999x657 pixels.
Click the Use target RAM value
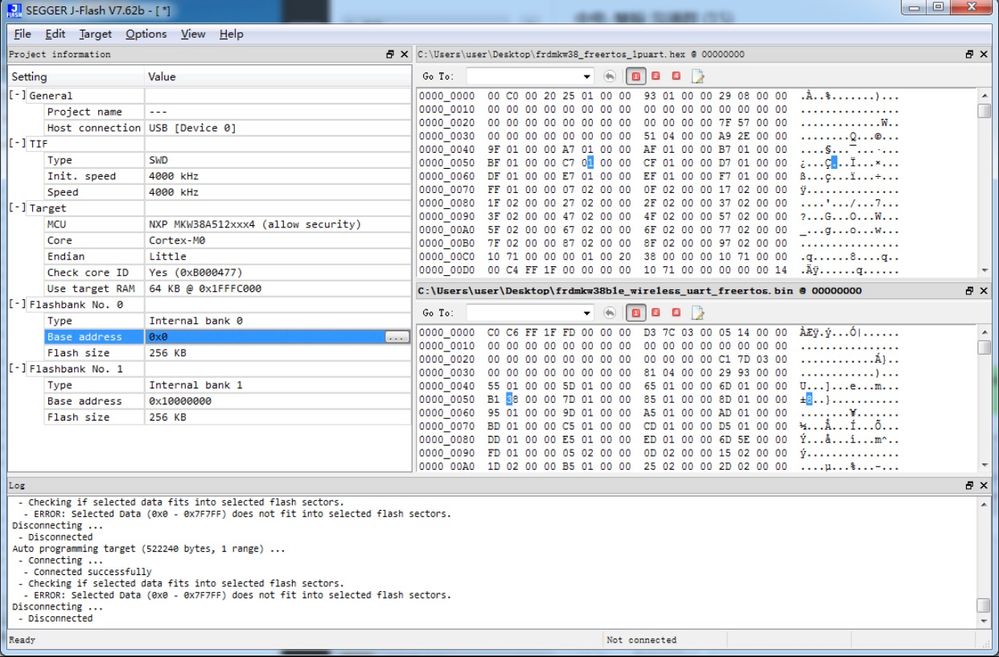205,289
